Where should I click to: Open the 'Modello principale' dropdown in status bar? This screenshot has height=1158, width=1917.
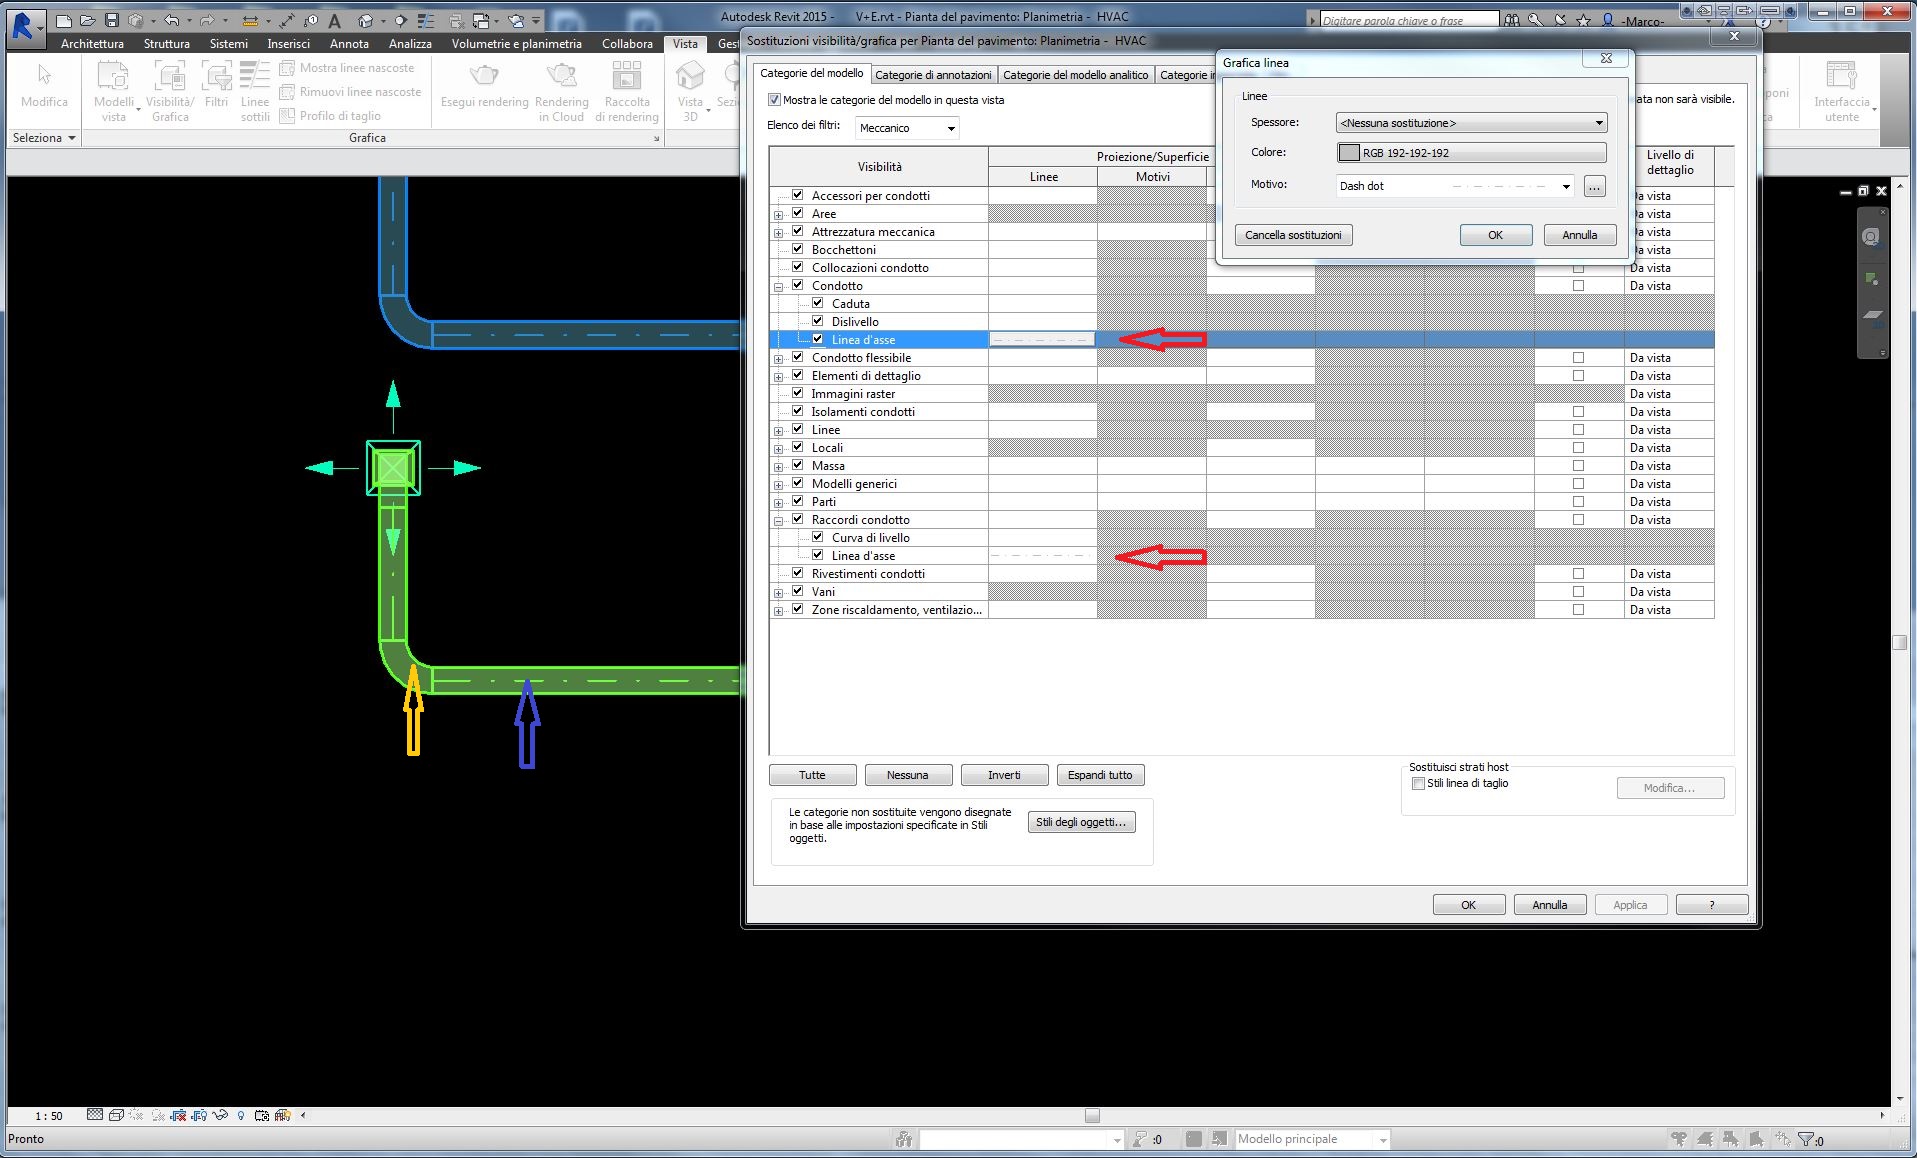point(1312,1139)
